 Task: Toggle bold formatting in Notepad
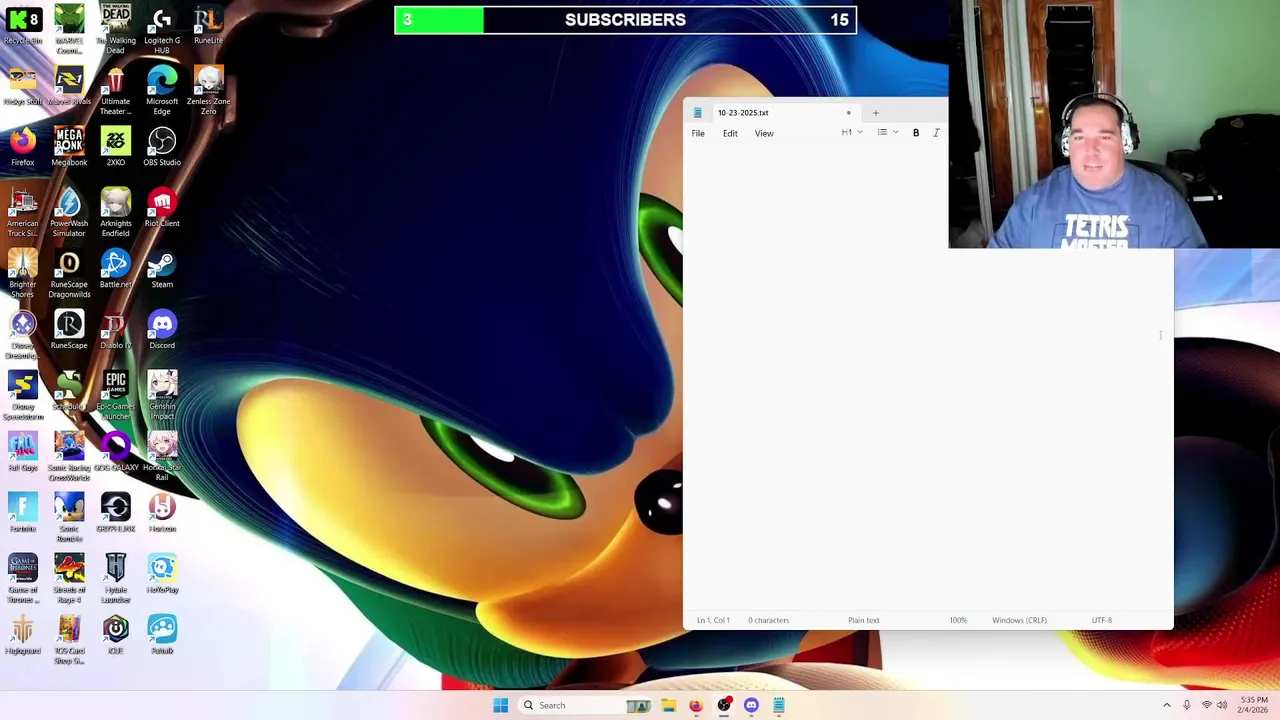pos(916,133)
